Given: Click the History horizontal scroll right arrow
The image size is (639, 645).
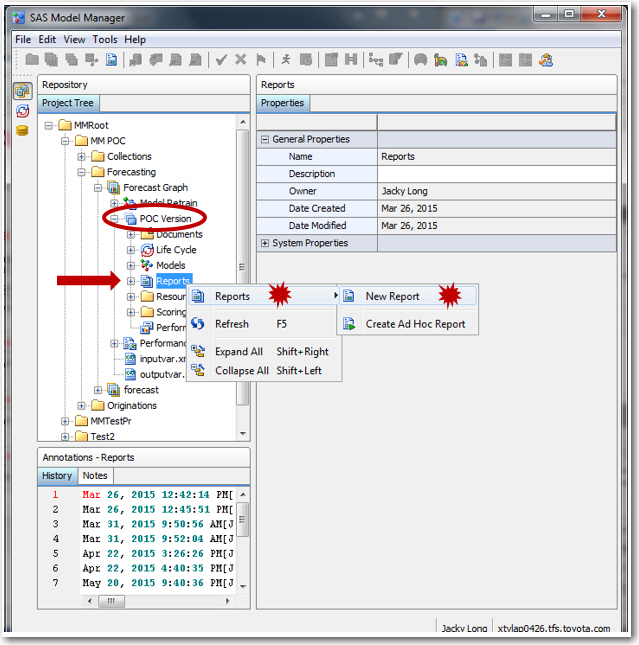Looking at the screenshot, I should 228,601.
